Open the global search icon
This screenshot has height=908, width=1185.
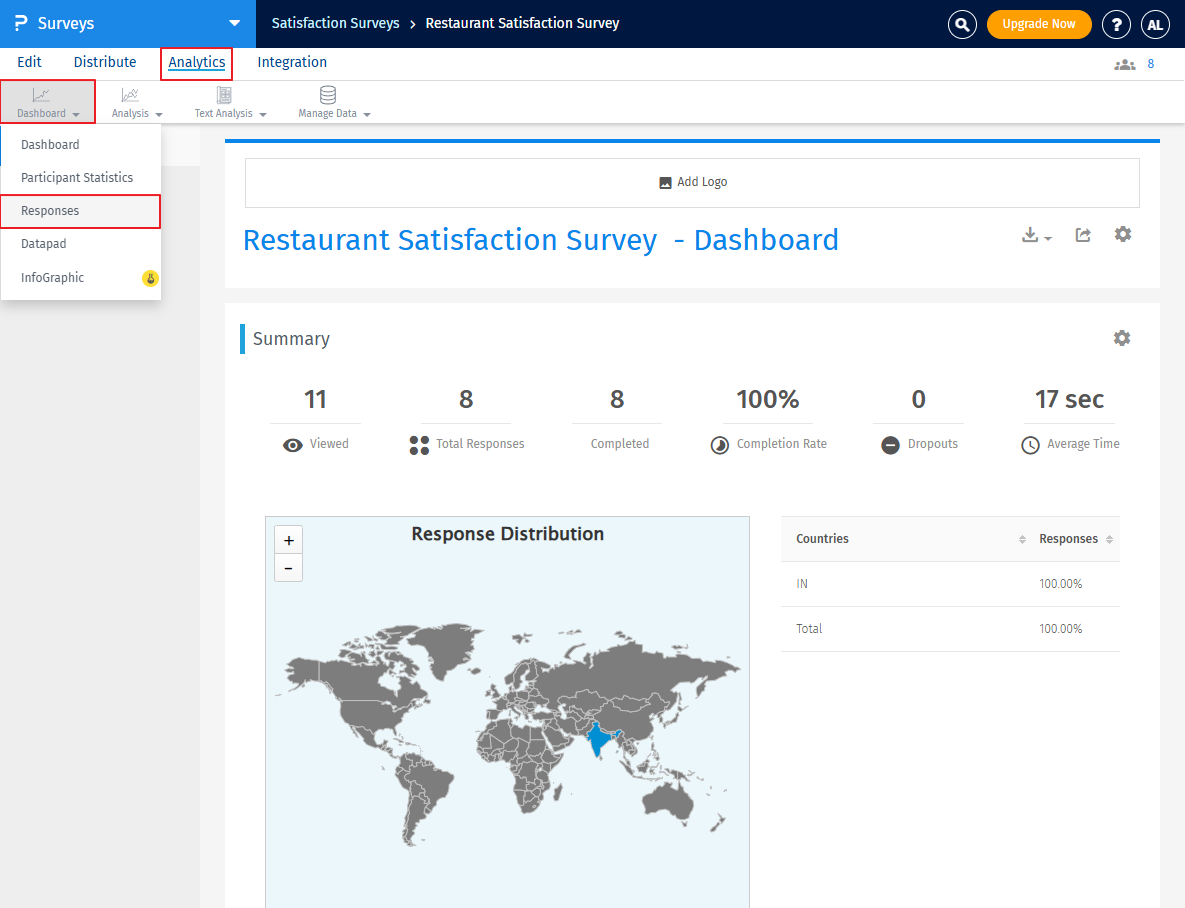coord(961,23)
